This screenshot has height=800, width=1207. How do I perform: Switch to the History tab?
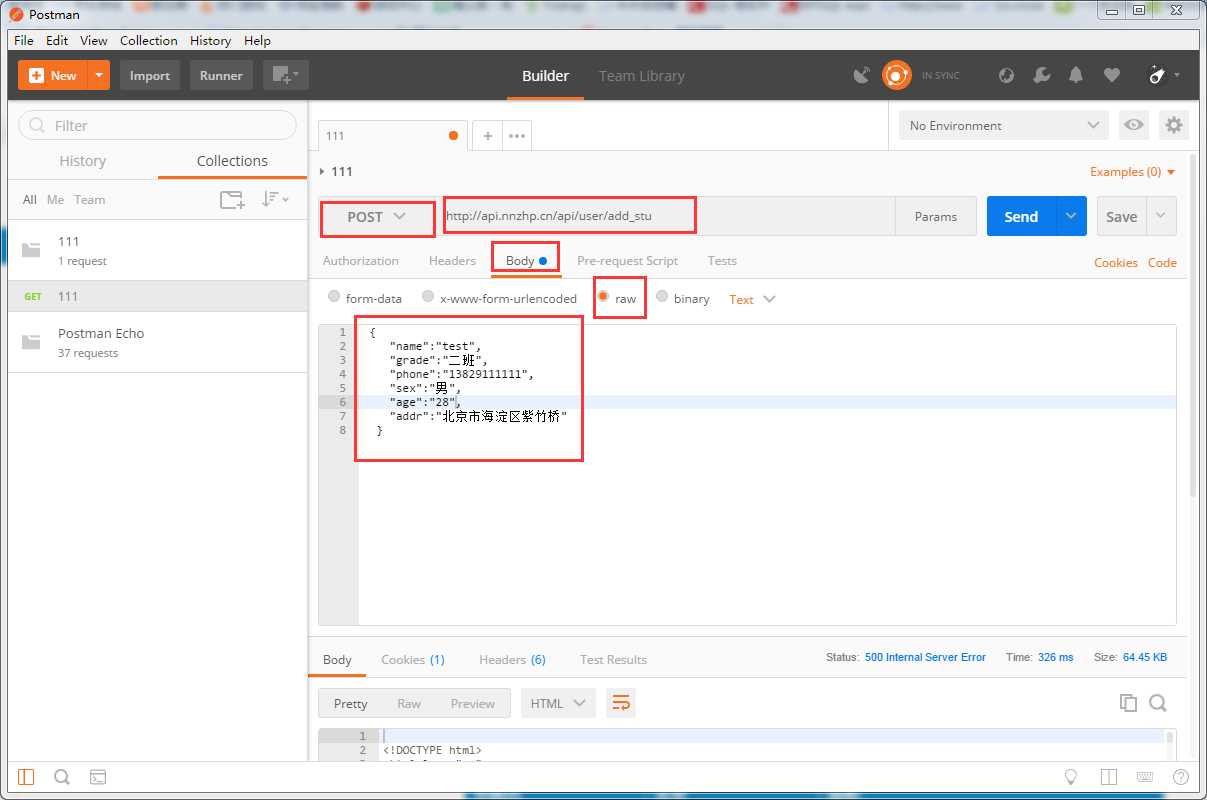83,161
